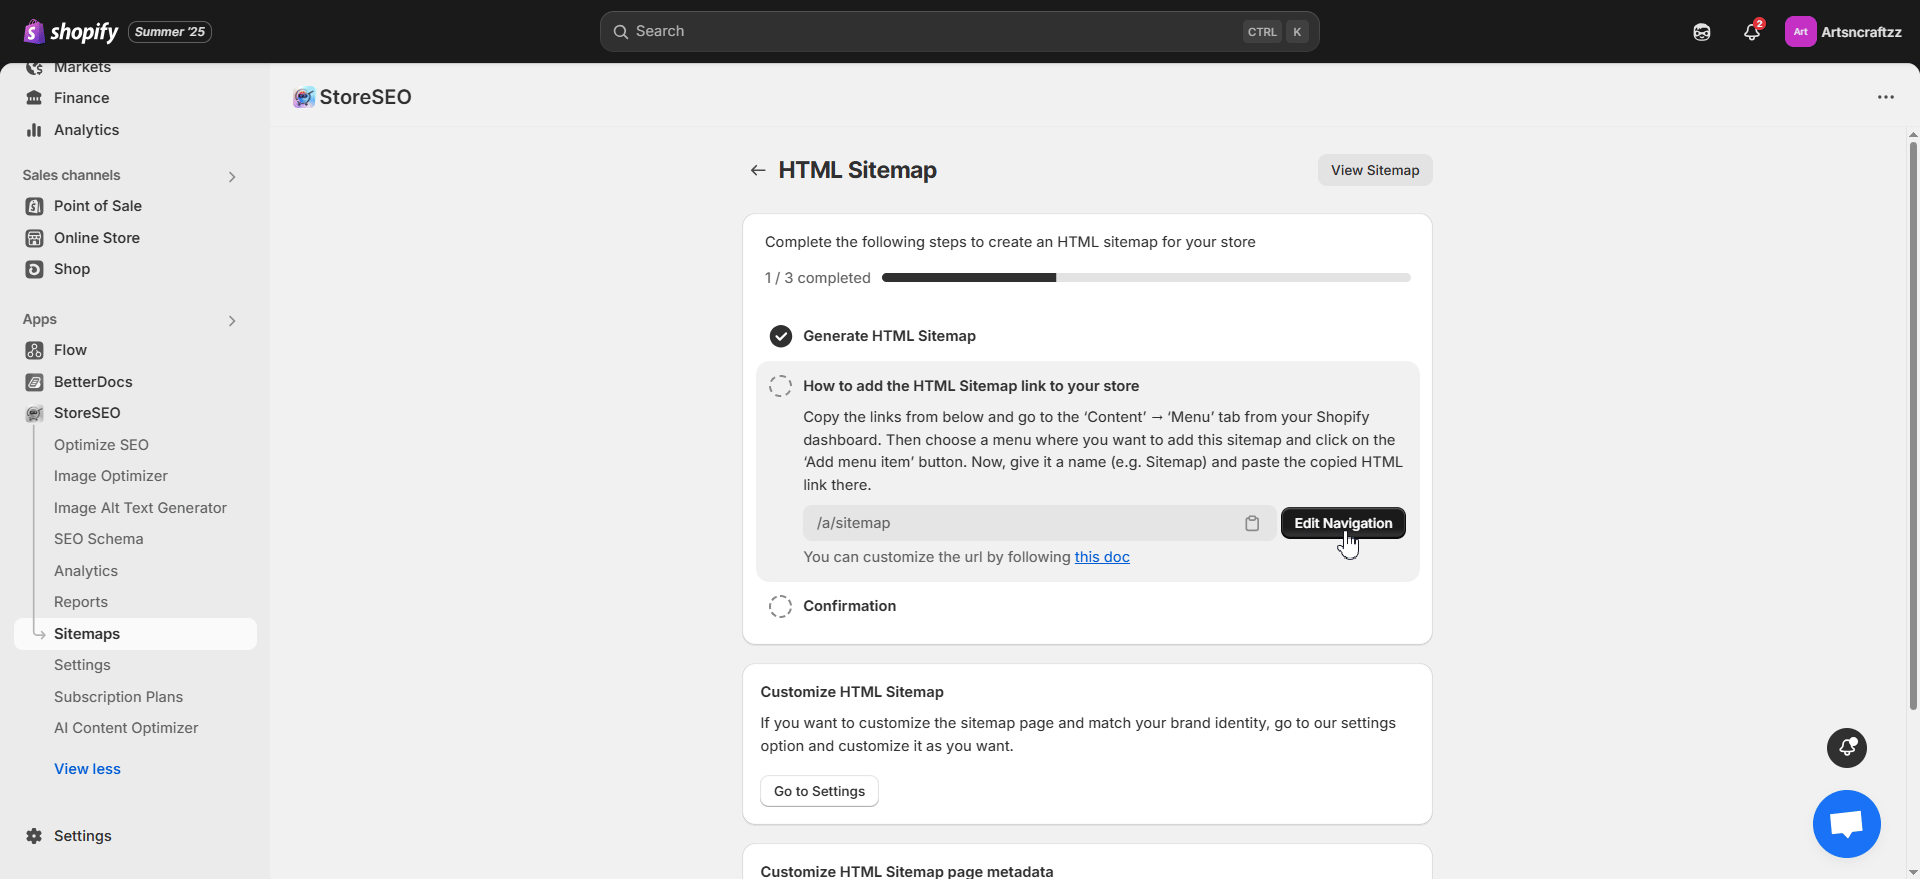1920x879 pixels.
Task: Click the Go to Settings button
Action: [819, 791]
